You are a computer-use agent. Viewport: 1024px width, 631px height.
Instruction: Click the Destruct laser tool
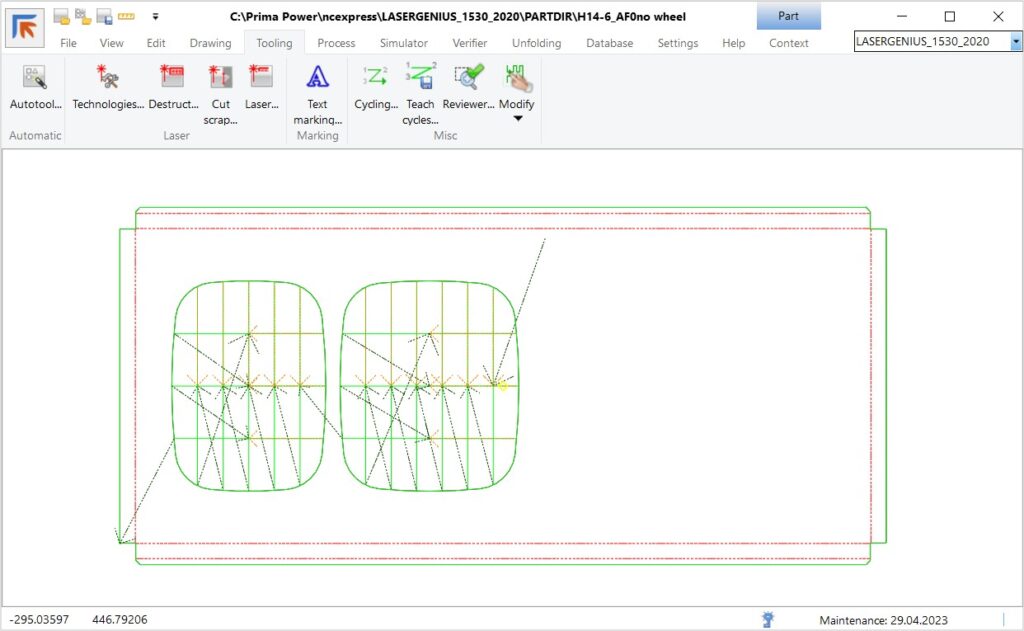tap(172, 88)
